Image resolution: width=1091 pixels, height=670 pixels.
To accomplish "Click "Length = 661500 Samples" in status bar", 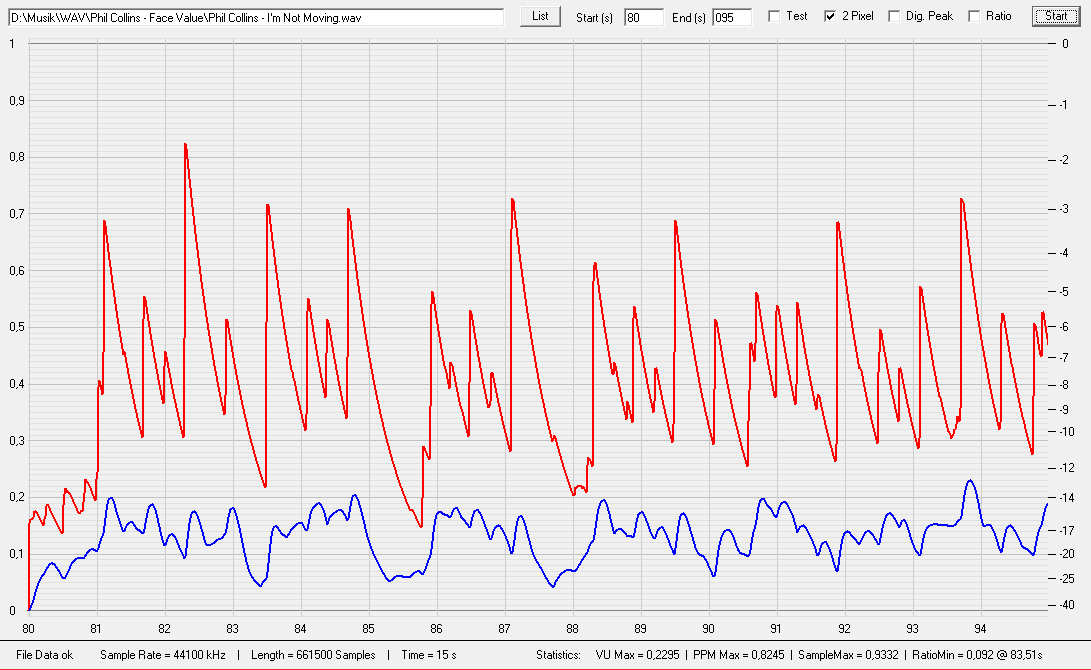I will (x=313, y=655).
